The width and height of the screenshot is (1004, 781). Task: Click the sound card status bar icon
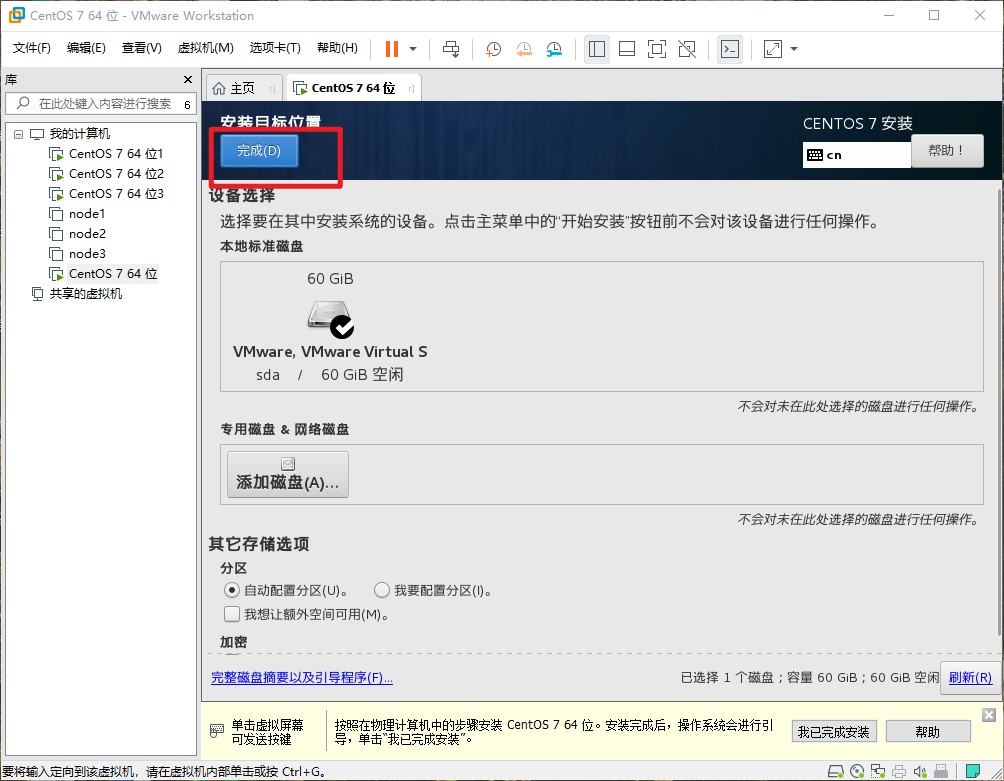(x=920, y=771)
